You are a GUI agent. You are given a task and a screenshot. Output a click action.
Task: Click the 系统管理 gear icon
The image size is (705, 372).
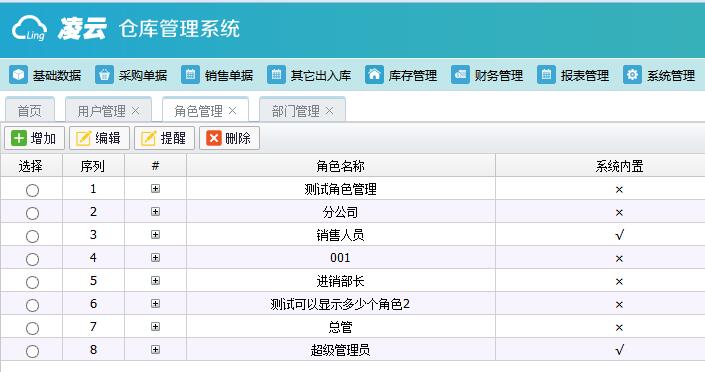[632, 75]
